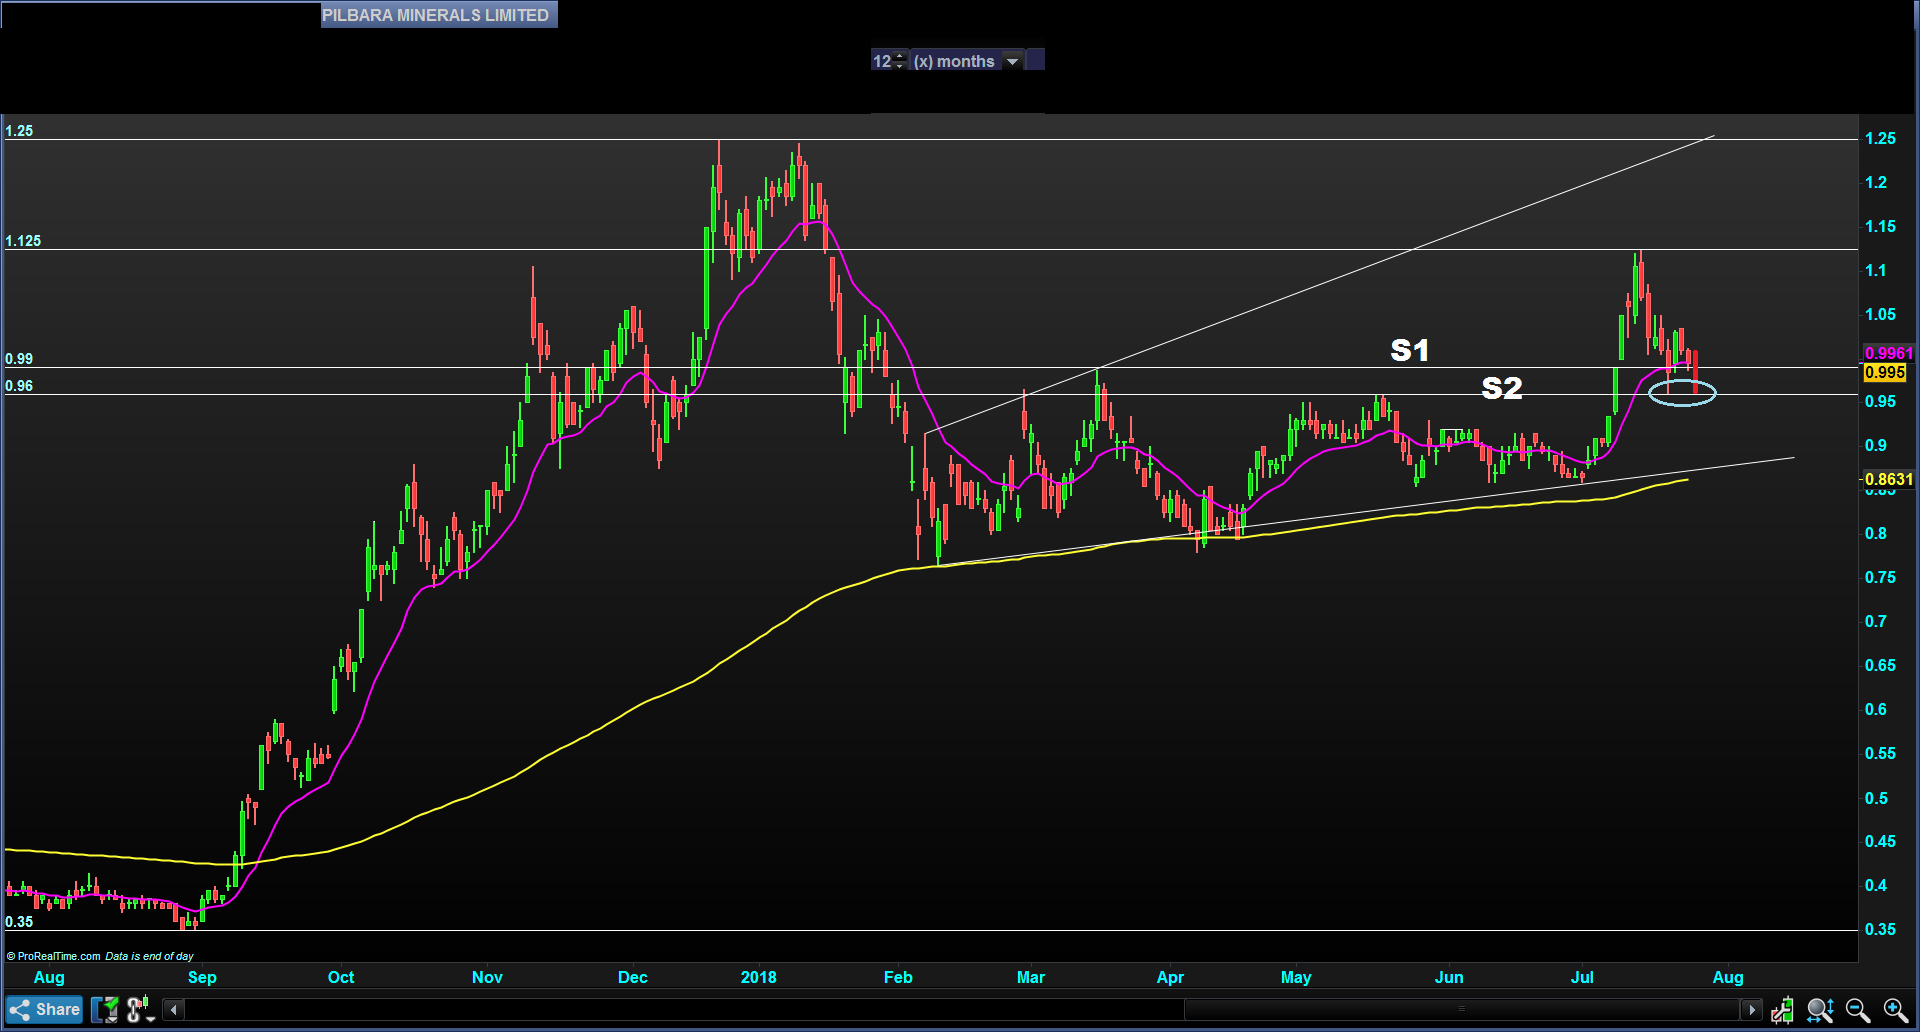Click the 1.25 top-left line label

(19, 131)
